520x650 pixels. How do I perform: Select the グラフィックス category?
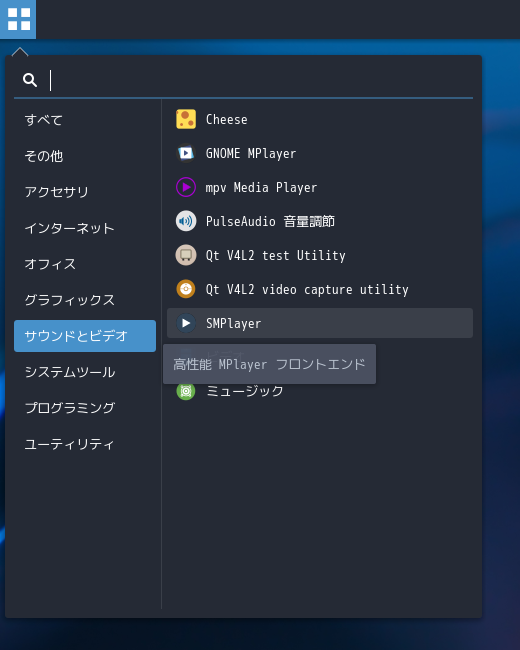pyautogui.click(x=85, y=300)
